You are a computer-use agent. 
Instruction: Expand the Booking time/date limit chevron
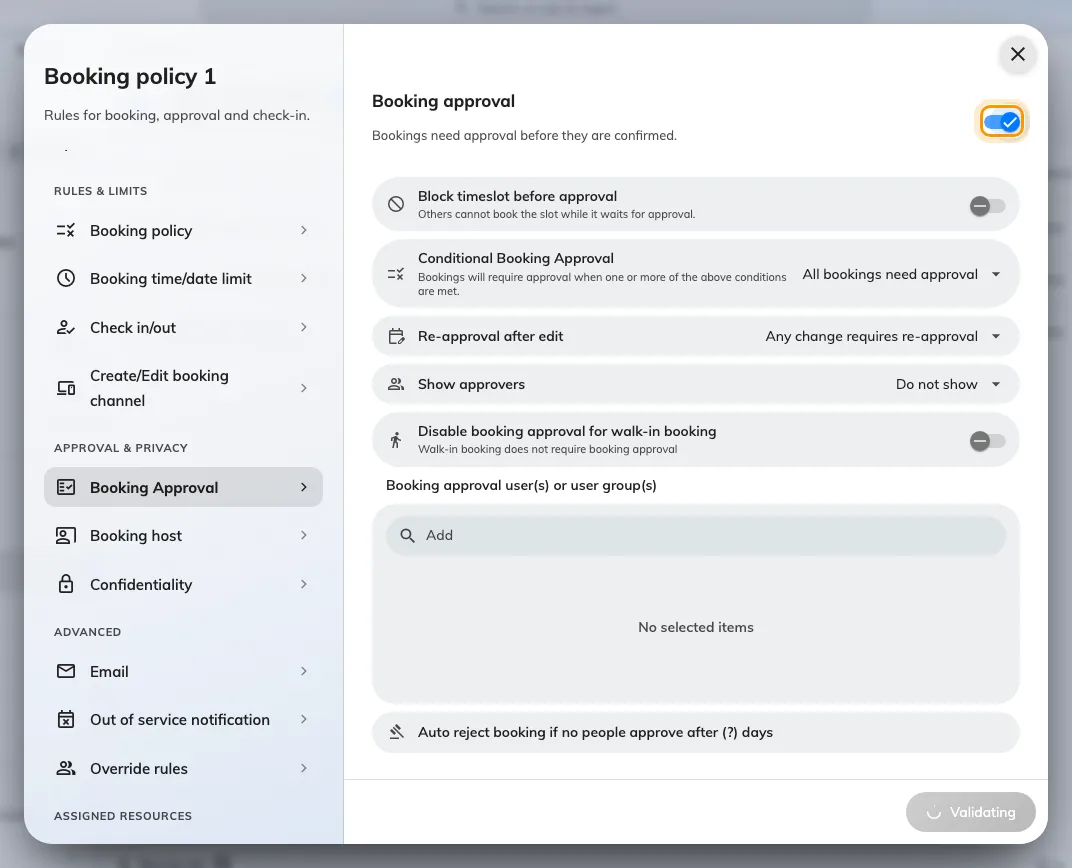[304, 278]
